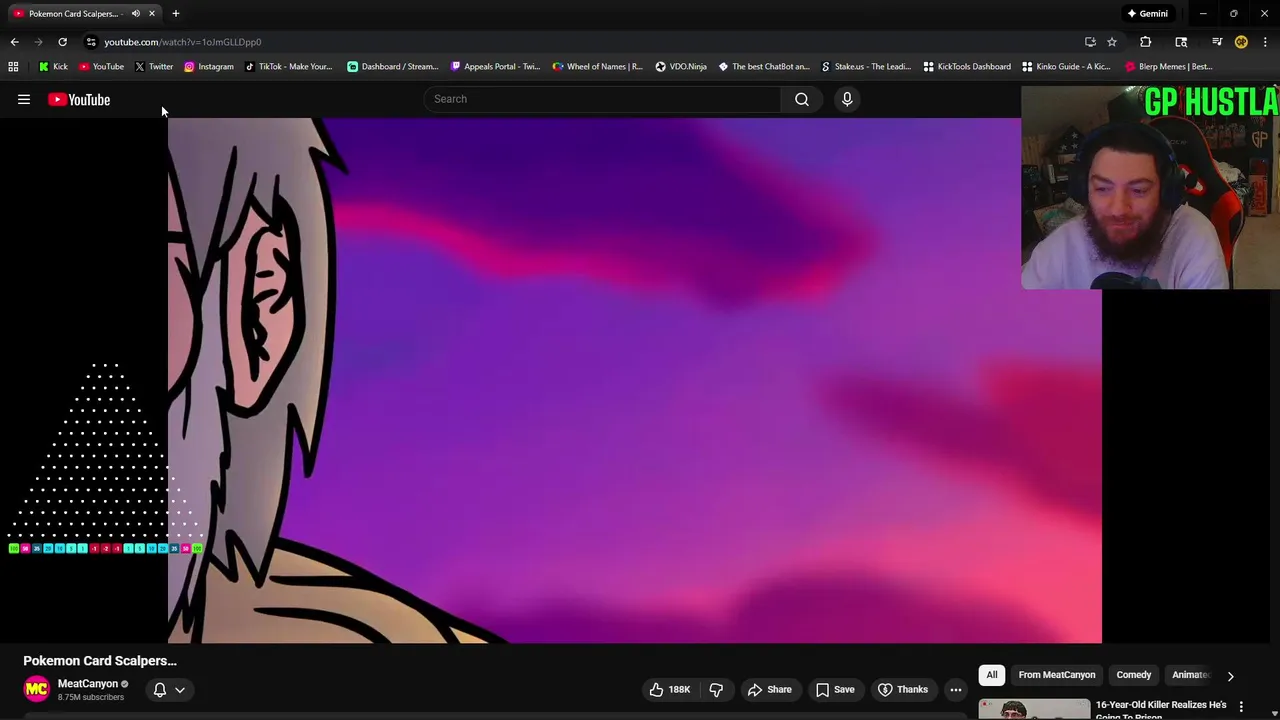Open the Kick bookmark
This screenshot has width=1280, height=720.
tap(53, 67)
